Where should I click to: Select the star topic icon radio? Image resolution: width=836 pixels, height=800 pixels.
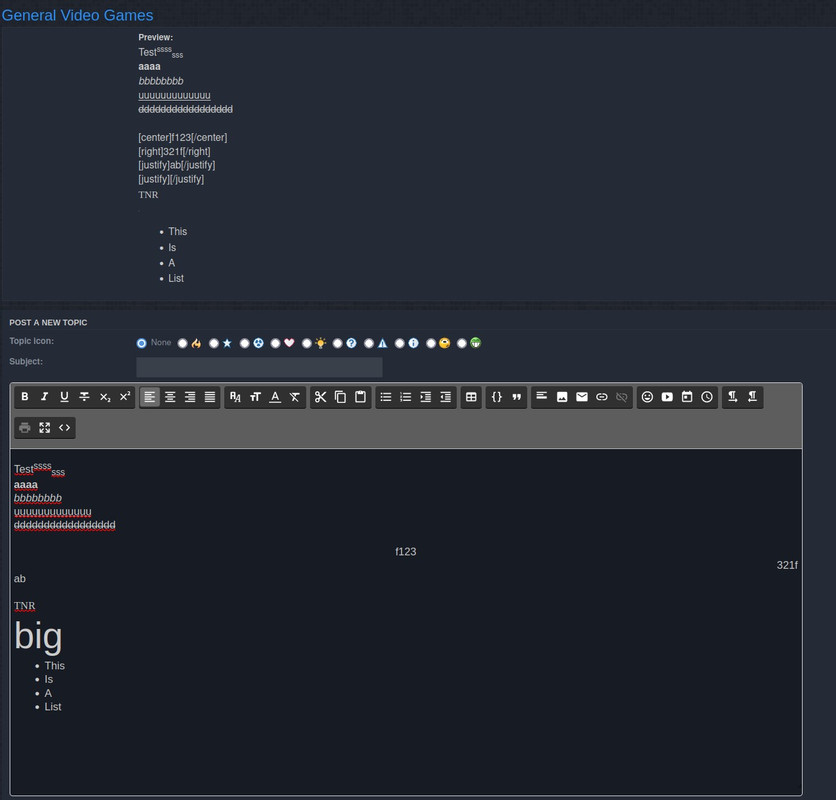214,343
